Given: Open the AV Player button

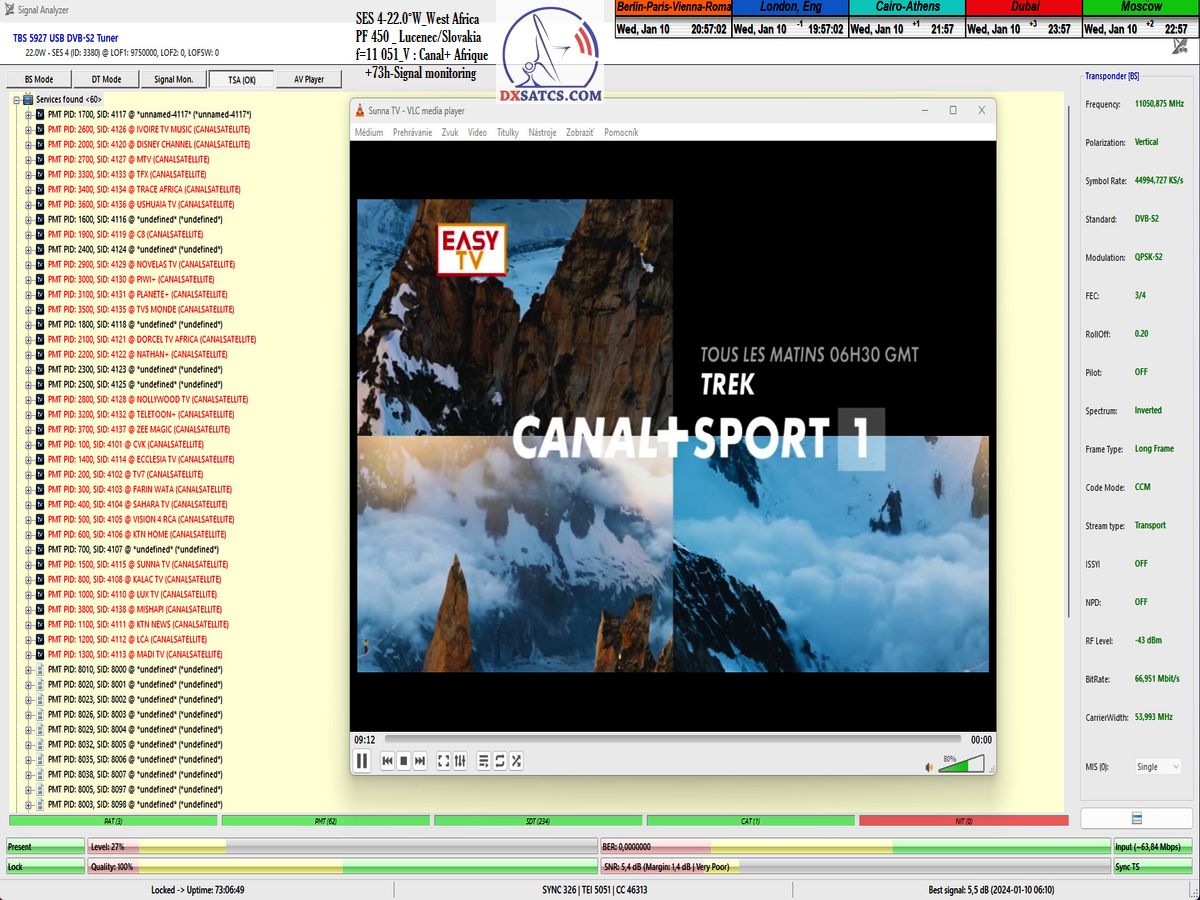Looking at the screenshot, I should (x=308, y=79).
